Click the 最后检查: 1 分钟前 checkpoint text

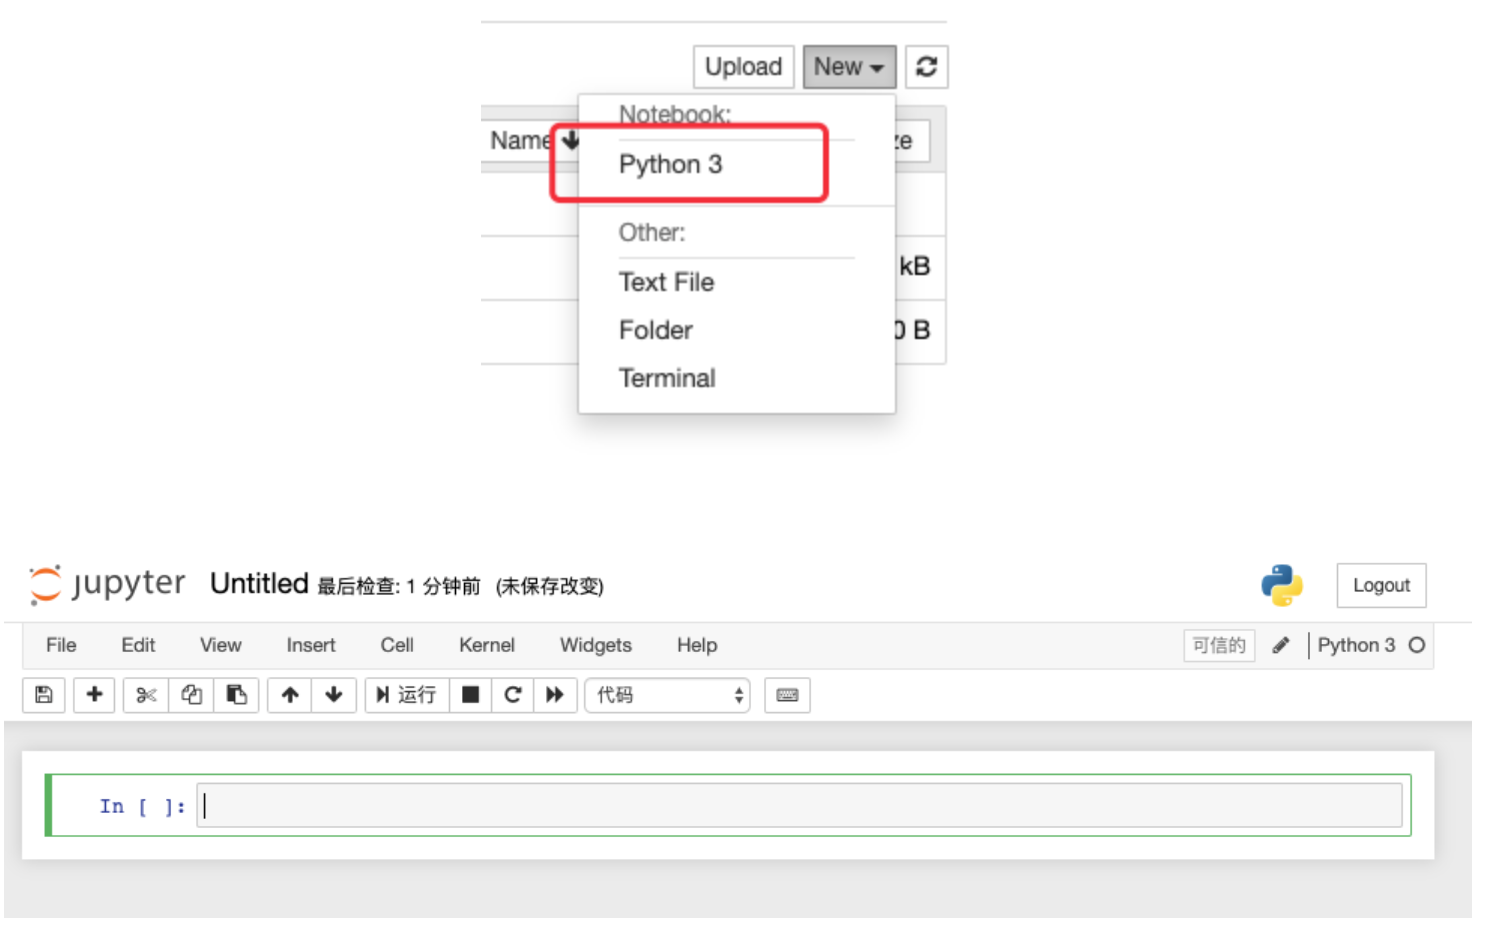point(399,586)
